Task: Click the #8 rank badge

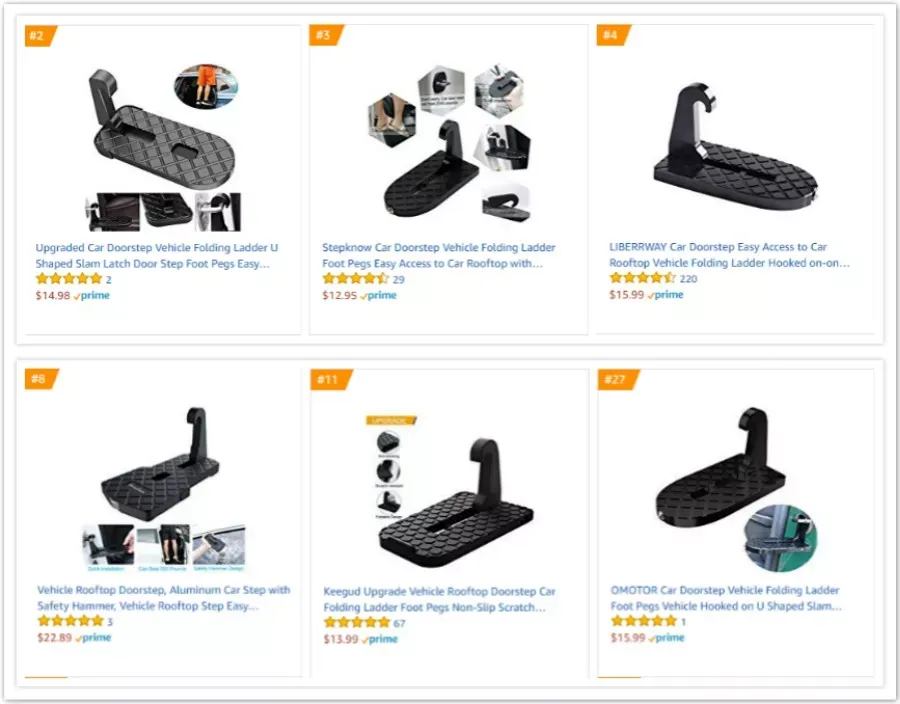Action: point(41,379)
